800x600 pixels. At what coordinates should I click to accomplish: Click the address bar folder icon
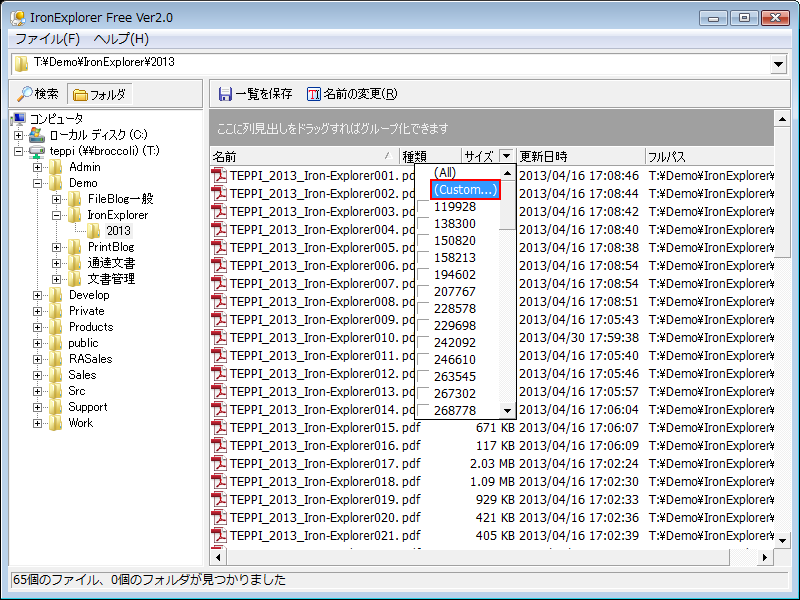point(21,64)
